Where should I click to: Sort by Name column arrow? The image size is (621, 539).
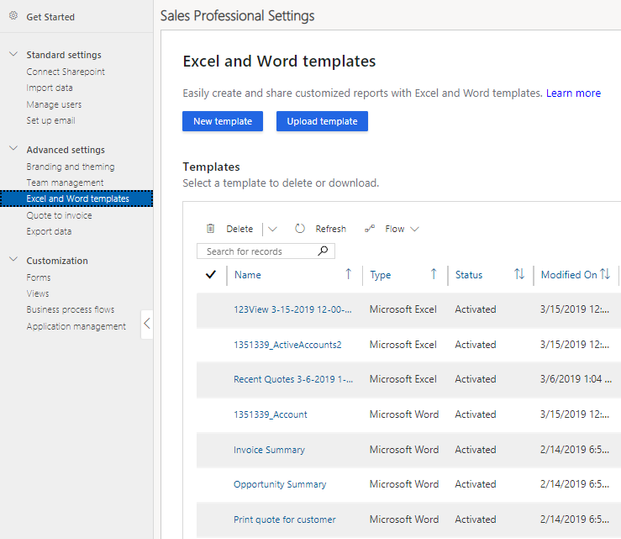tap(348, 274)
